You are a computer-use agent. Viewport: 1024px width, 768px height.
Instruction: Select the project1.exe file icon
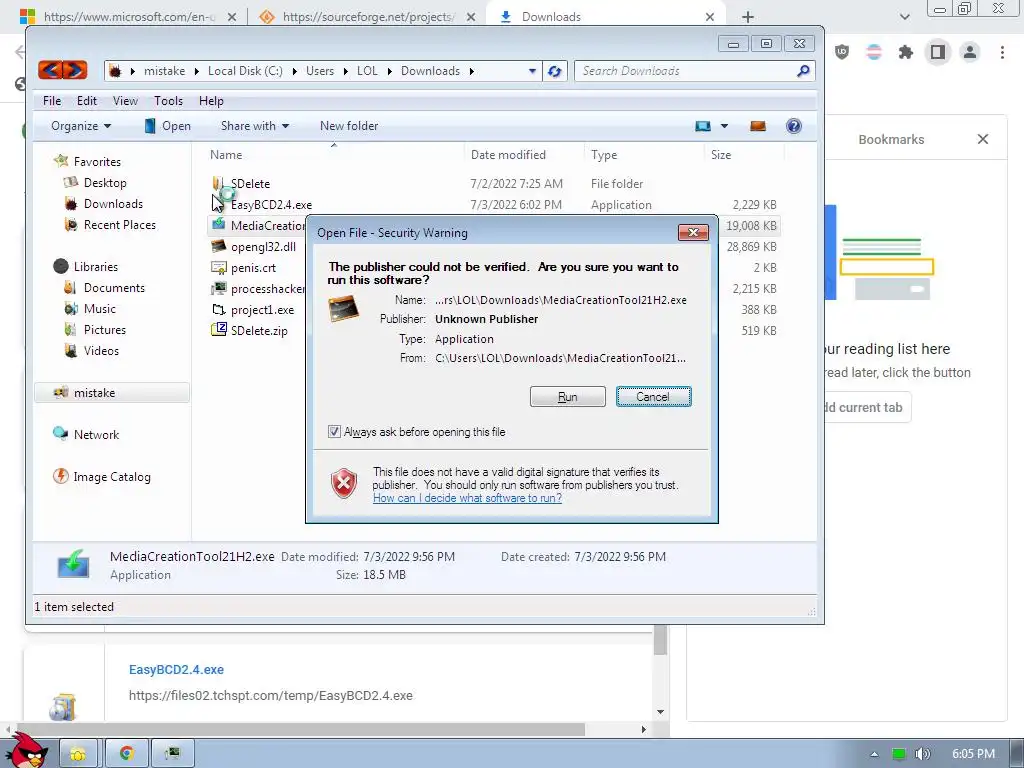coord(218,309)
